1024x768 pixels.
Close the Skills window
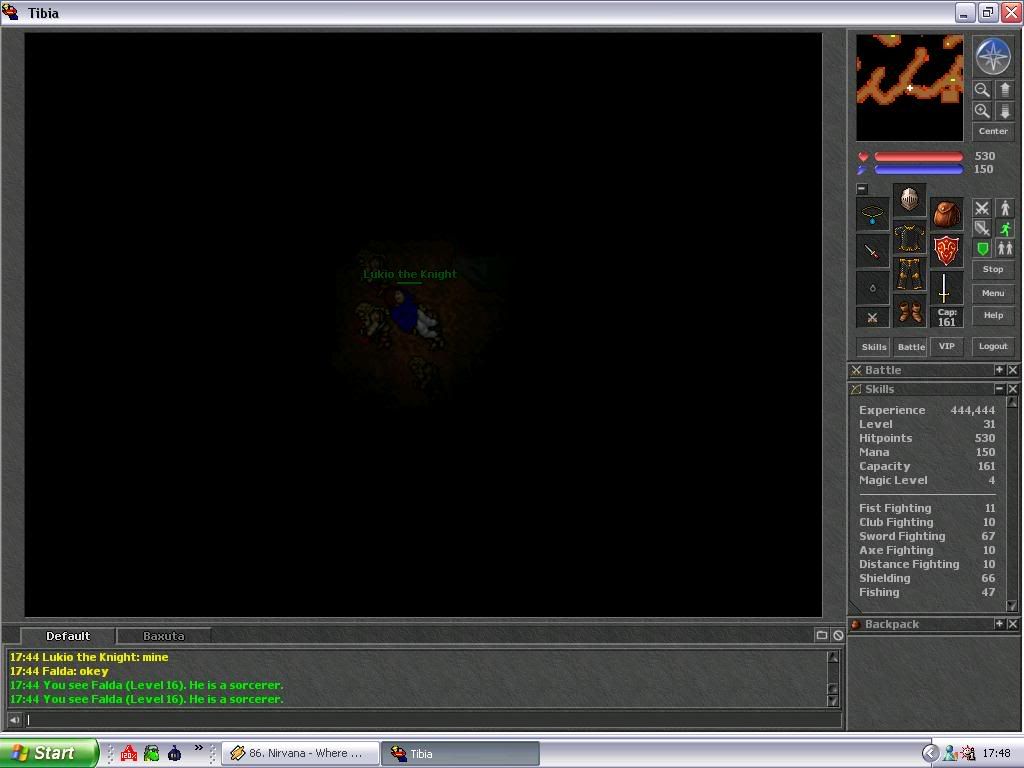(x=1012, y=389)
